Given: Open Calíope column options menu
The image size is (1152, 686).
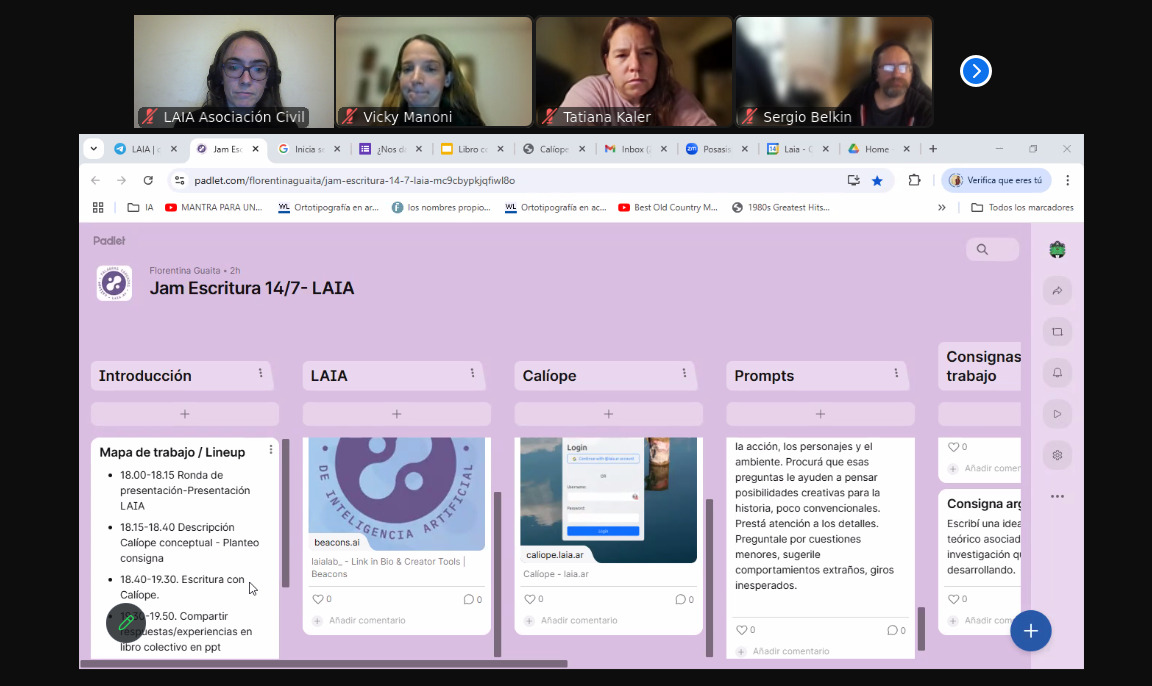Looking at the screenshot, I should point(684,373).
